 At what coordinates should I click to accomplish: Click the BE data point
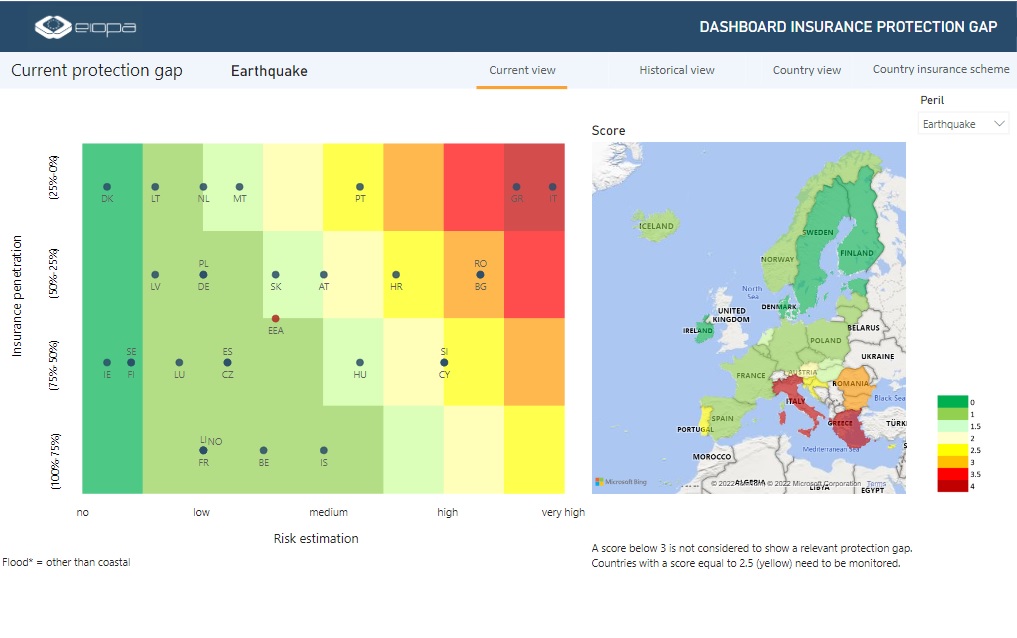coord(263,450)
